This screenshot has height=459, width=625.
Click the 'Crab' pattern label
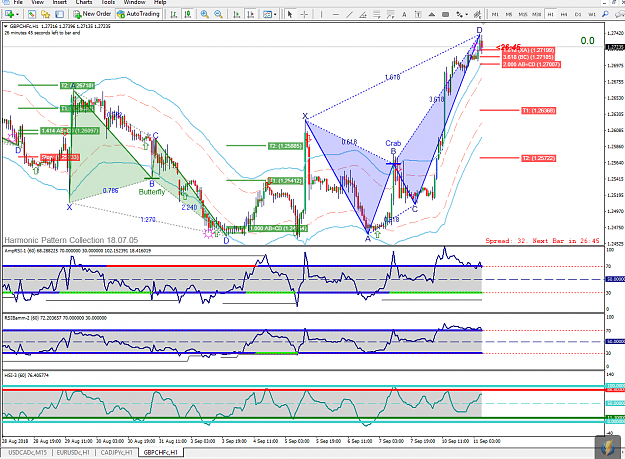[393, 143]
